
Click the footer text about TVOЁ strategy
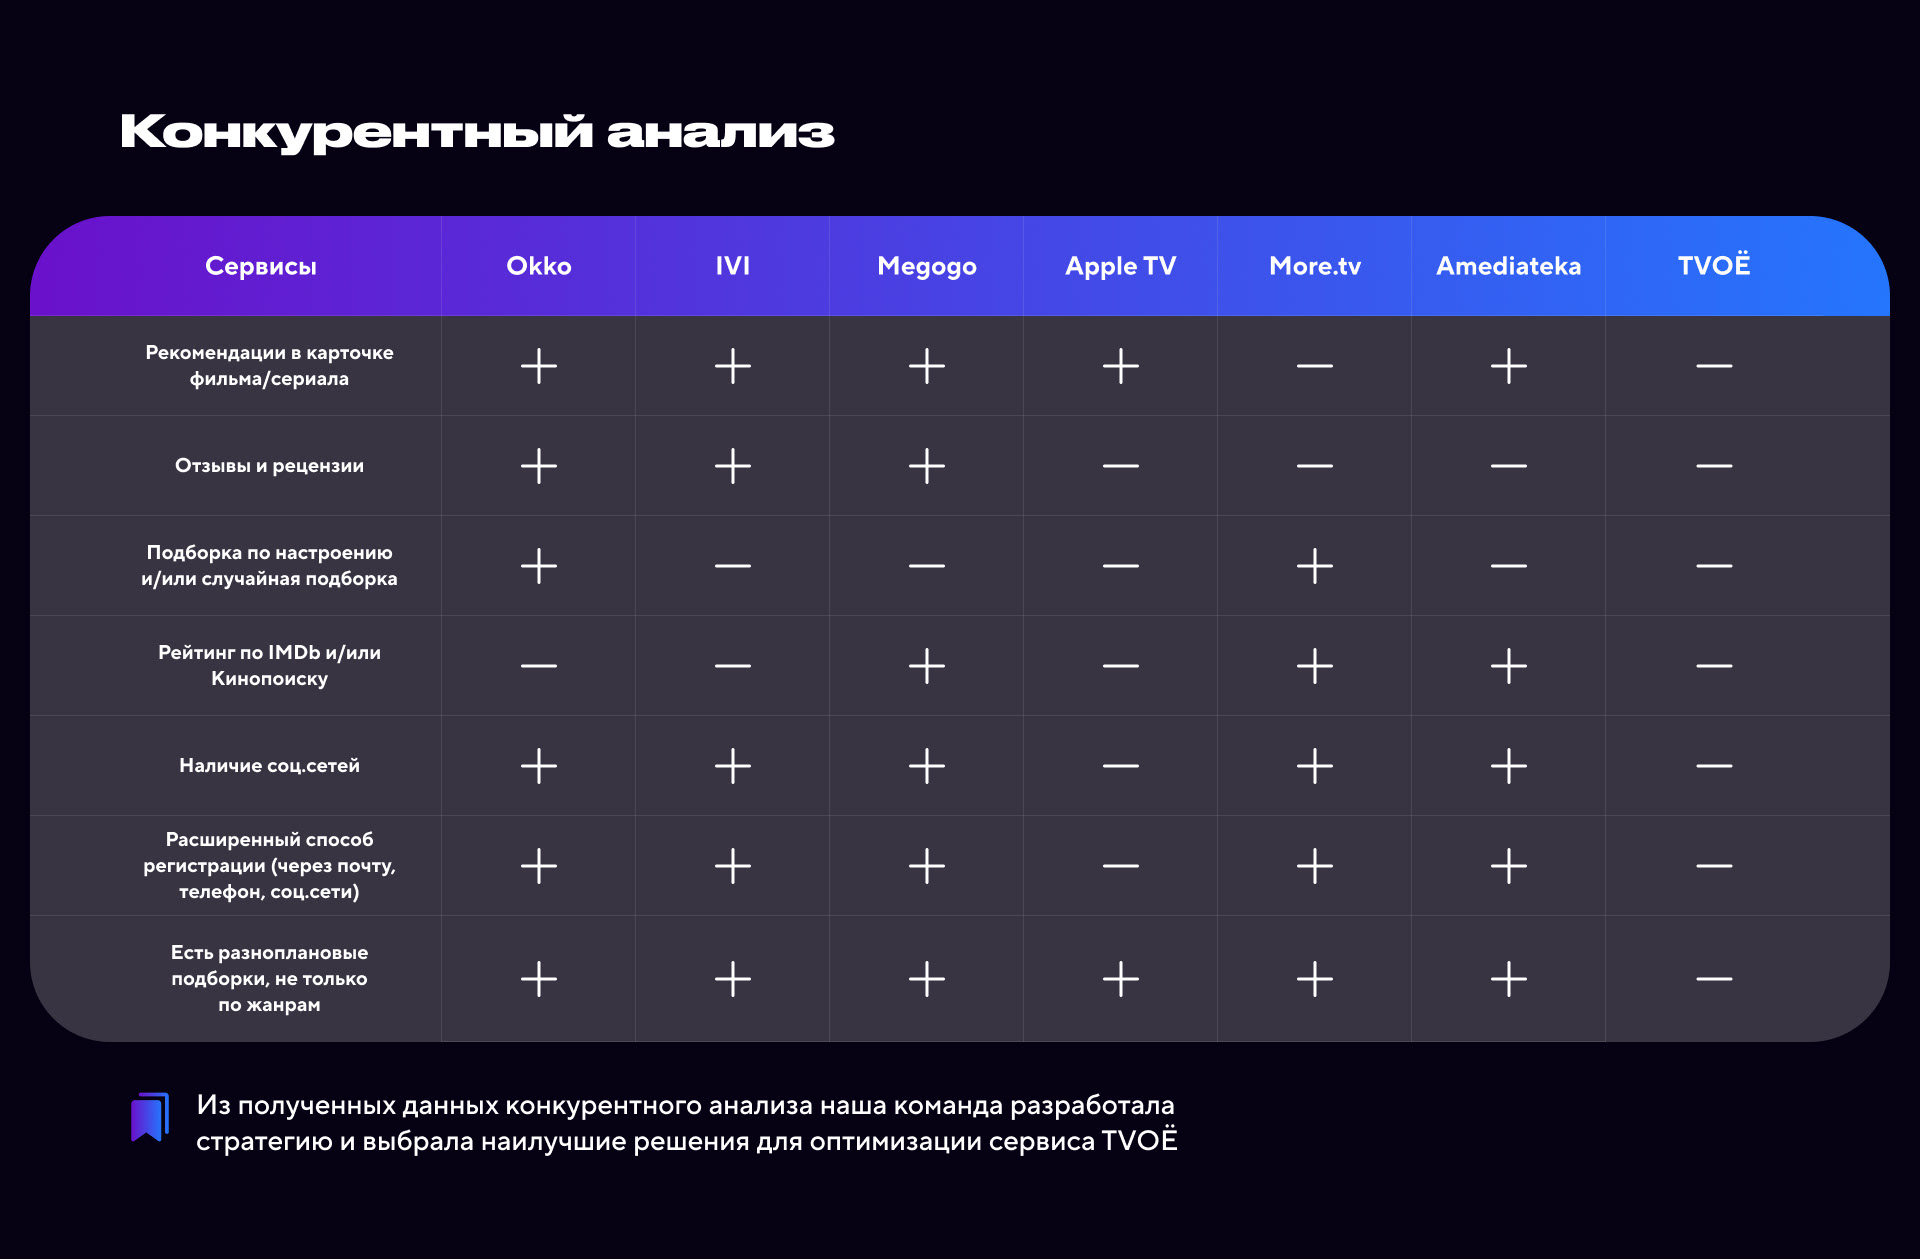(x=686, y=1123)
